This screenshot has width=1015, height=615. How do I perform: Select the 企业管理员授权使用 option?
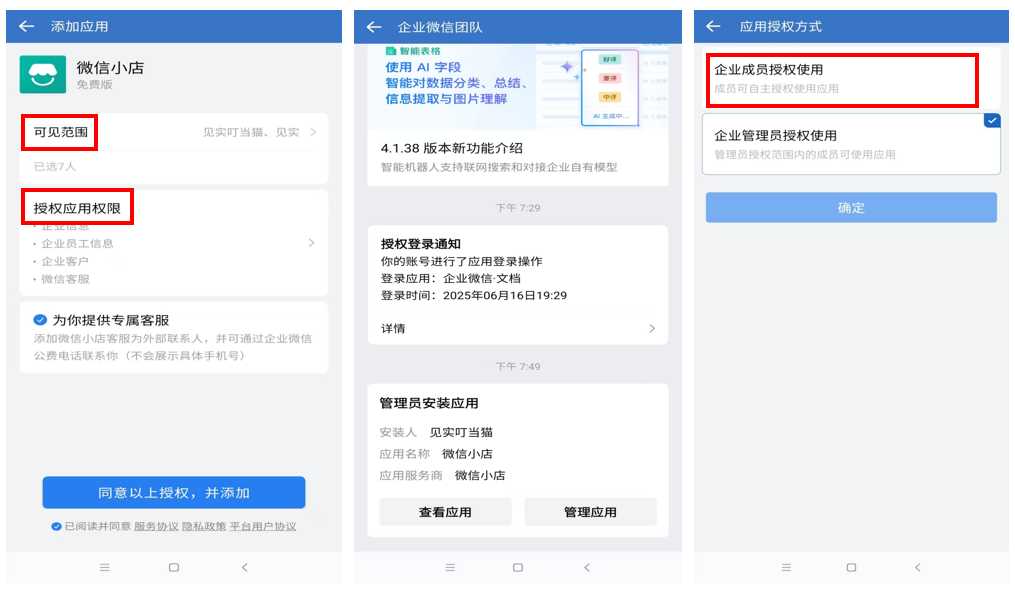[851, 144]
